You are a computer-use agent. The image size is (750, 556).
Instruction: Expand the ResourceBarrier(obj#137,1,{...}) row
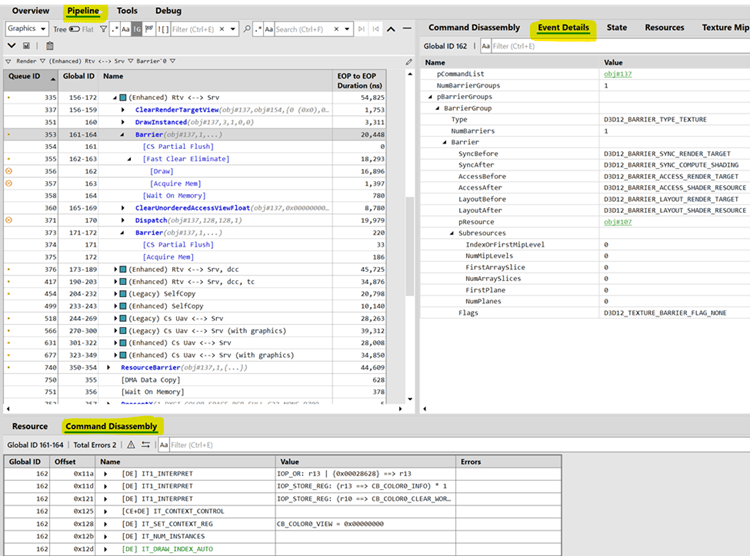[109, 367]
